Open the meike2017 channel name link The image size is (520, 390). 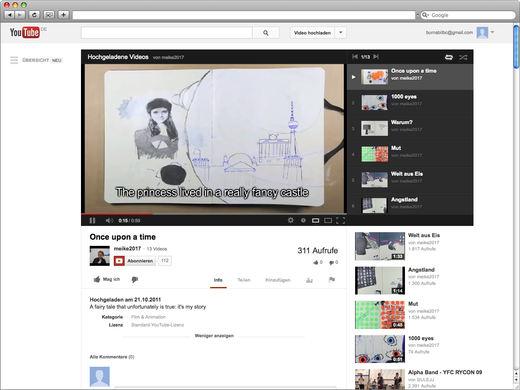coord(127,249)
